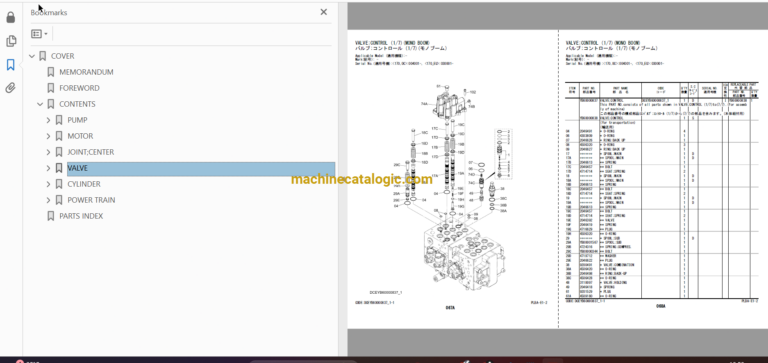Image resolution: width=768 pixels, height=363 pixels.
Task: Open the POWER TRAIN bookmark
Action: click(x=91, y=200)
